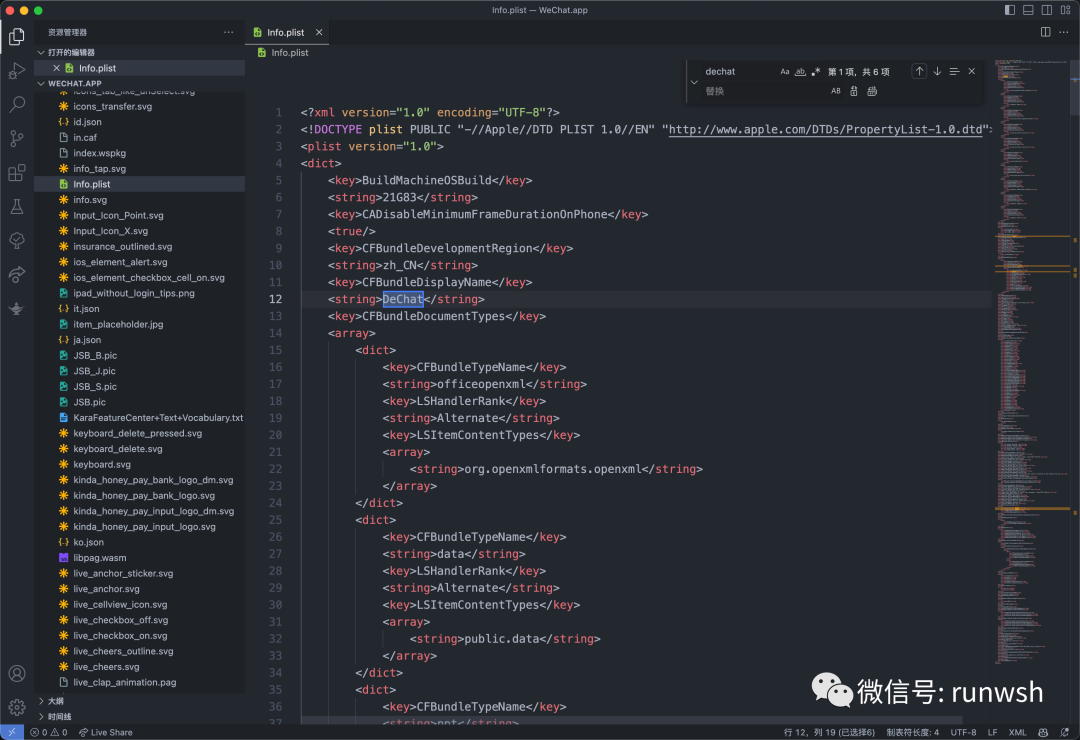Open the Accounts menu icon

[17, 673]
